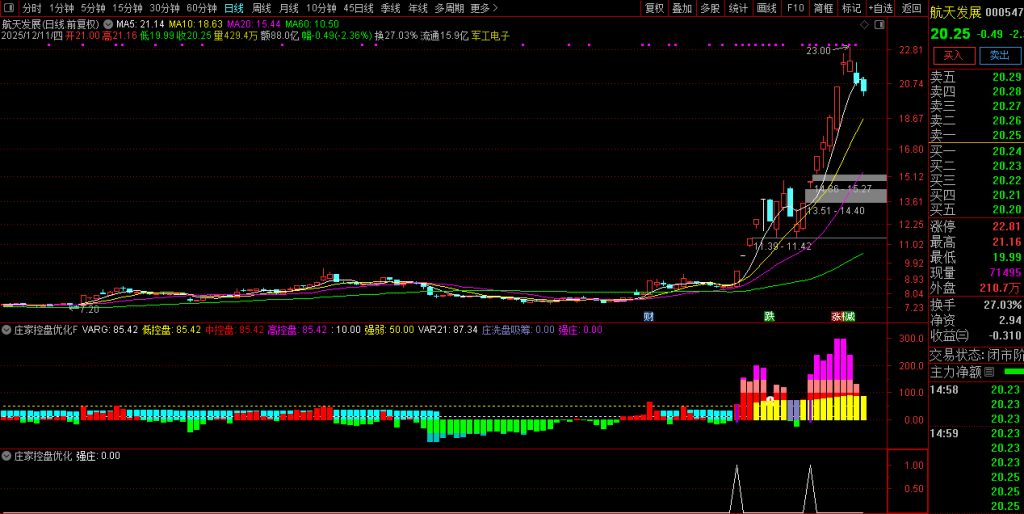Click the MA10: 18.63 label

pos(196,24)
